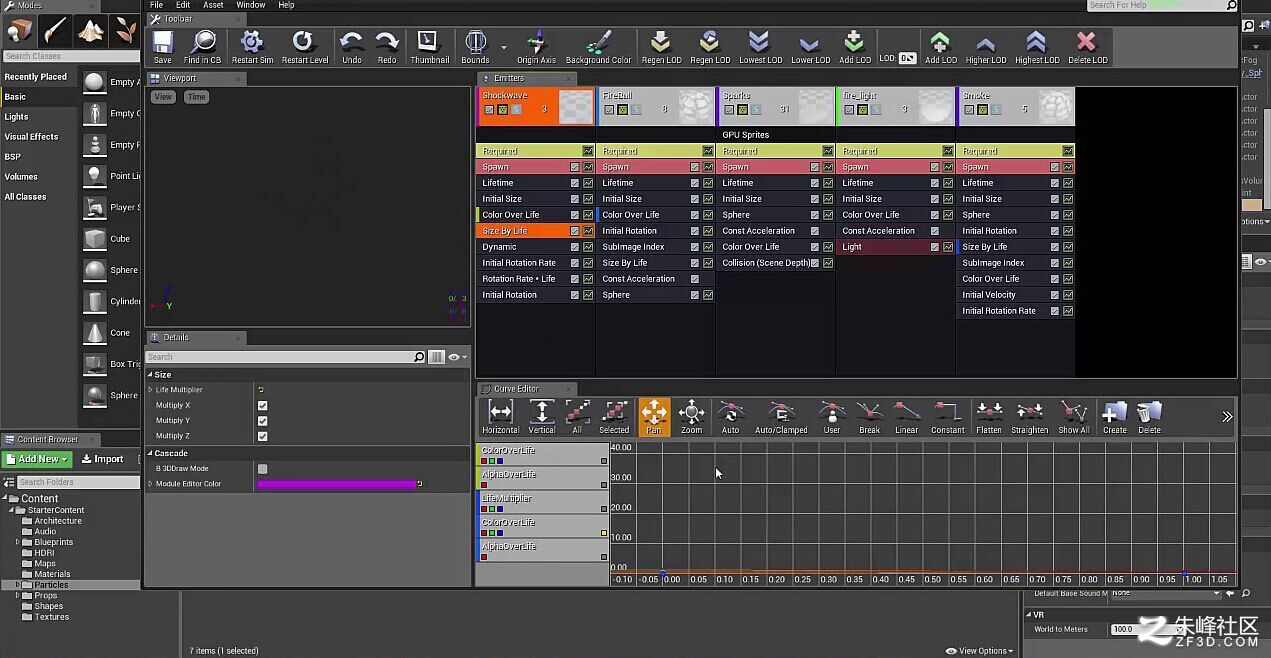
Task: Delete the current LOD
Action: 1087,47
